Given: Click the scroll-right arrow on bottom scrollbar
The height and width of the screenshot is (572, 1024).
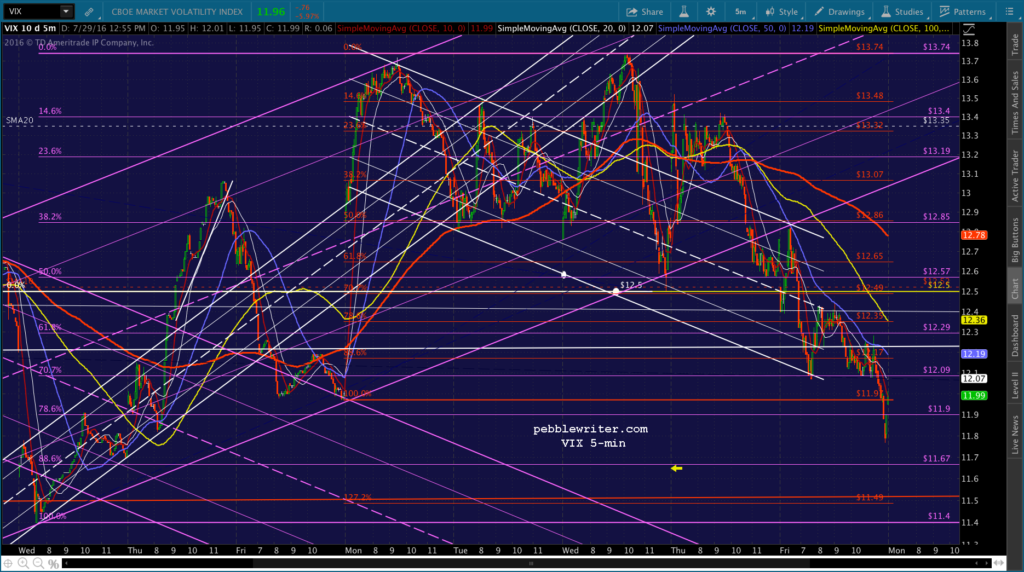Looking at the screenshot, I should pos(986,563).
